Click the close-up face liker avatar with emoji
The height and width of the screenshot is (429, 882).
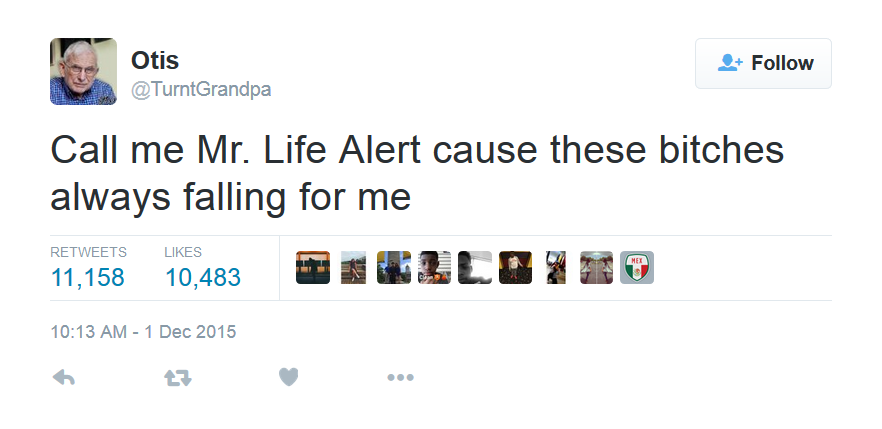tap(434, 267)
